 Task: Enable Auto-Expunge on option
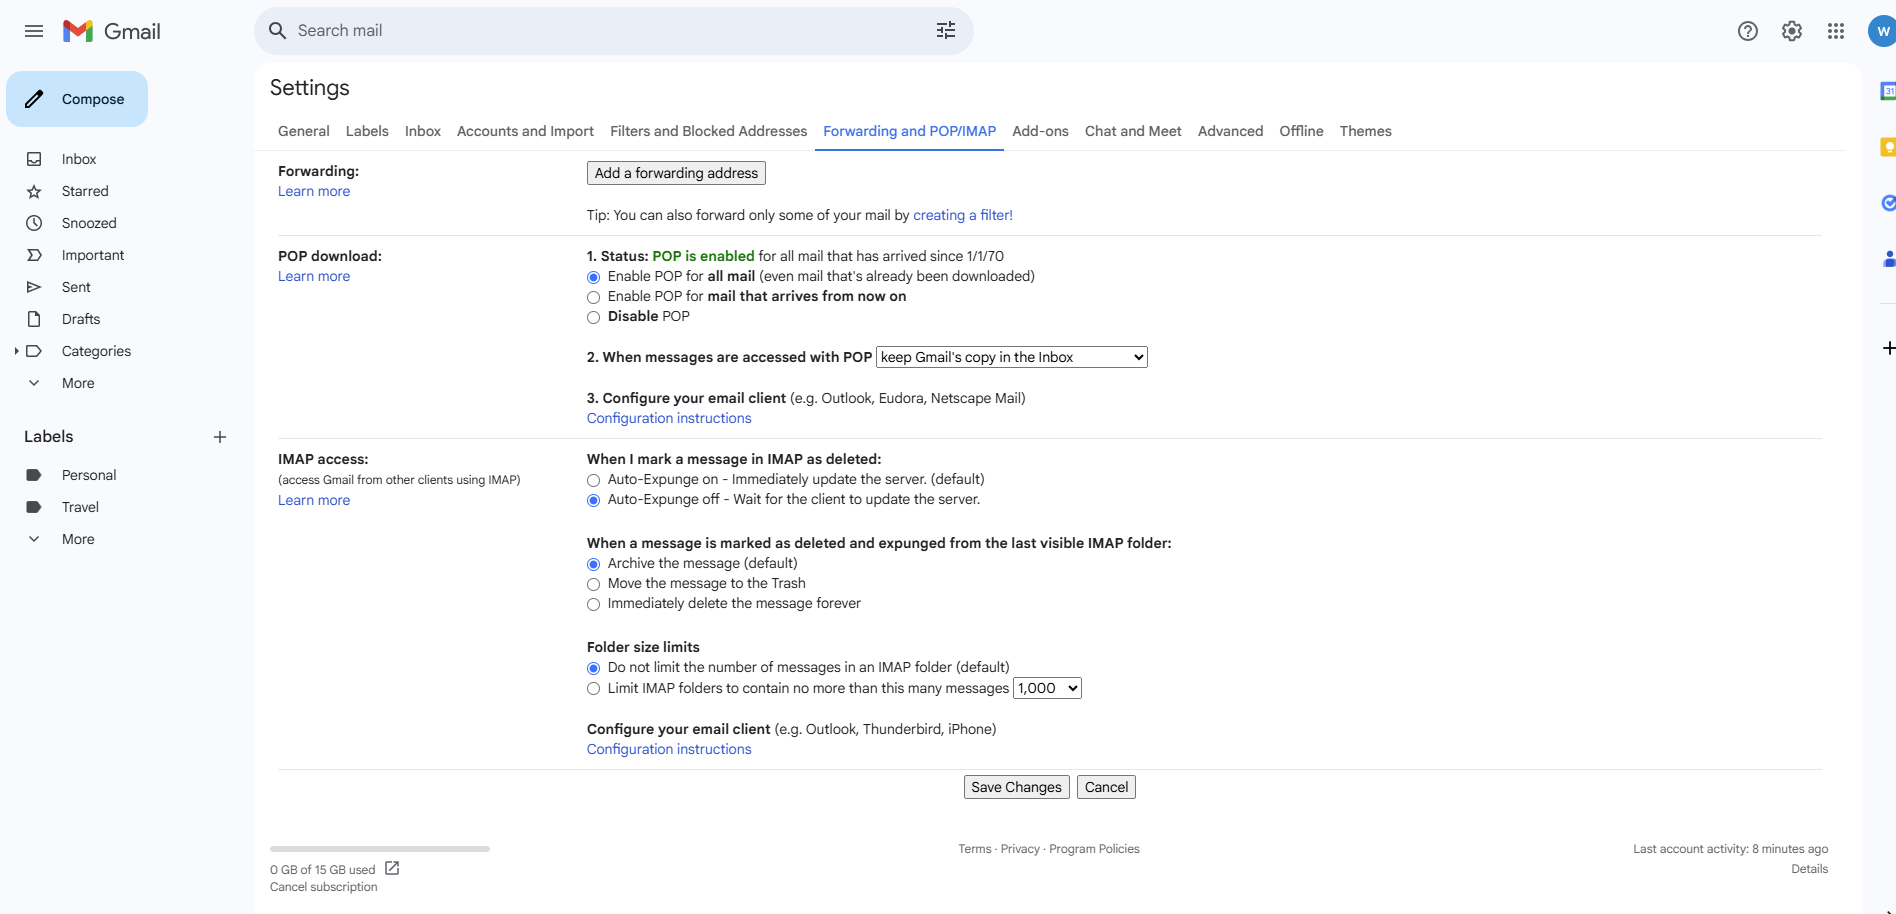coord(593,480)
